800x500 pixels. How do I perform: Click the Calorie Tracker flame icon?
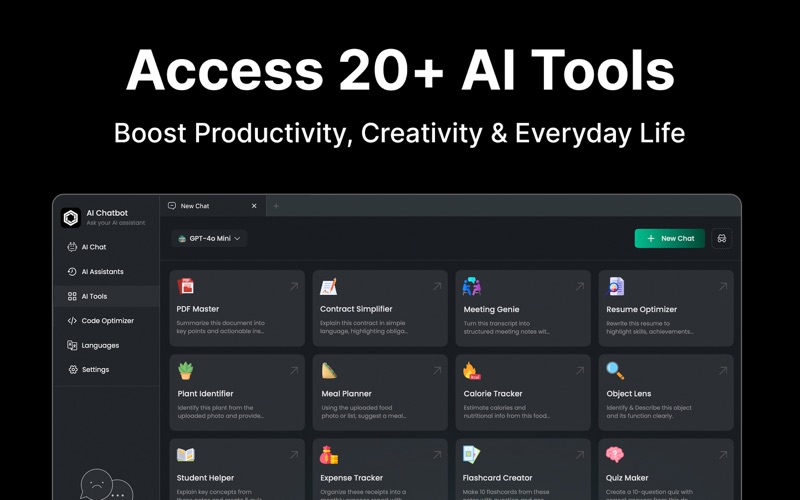coord(472,371)
